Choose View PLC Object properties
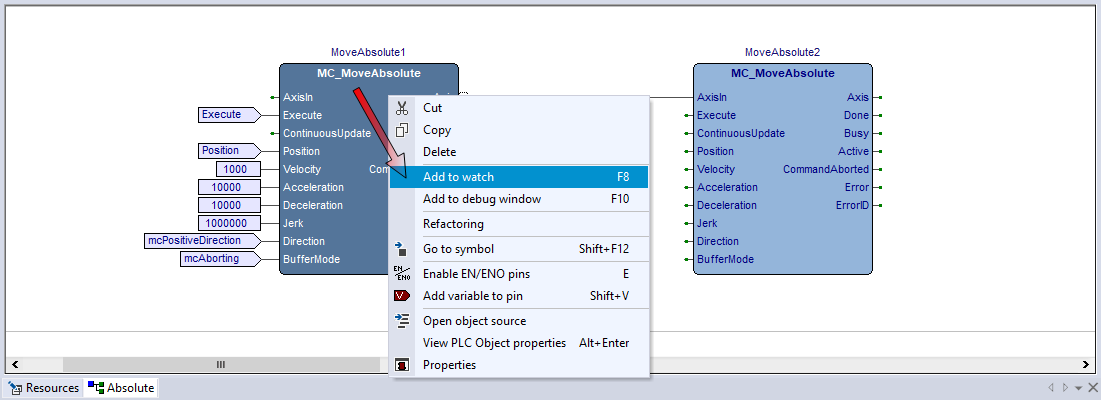The width and height of the screenshot is (1101, 400). click(494, 343)
